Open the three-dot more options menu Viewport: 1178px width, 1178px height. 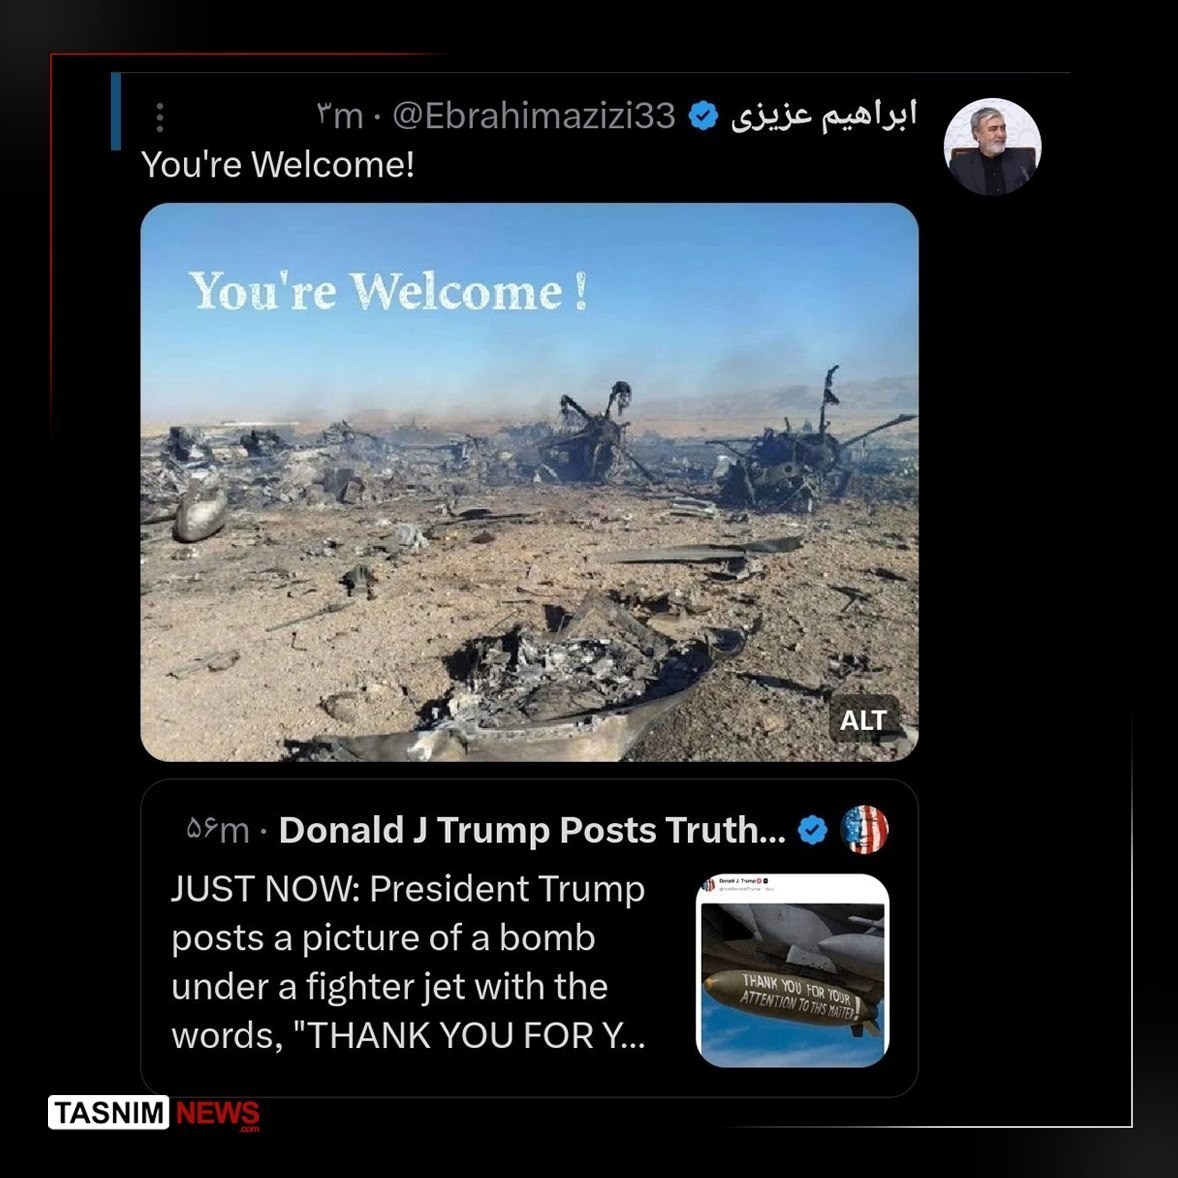159,117
